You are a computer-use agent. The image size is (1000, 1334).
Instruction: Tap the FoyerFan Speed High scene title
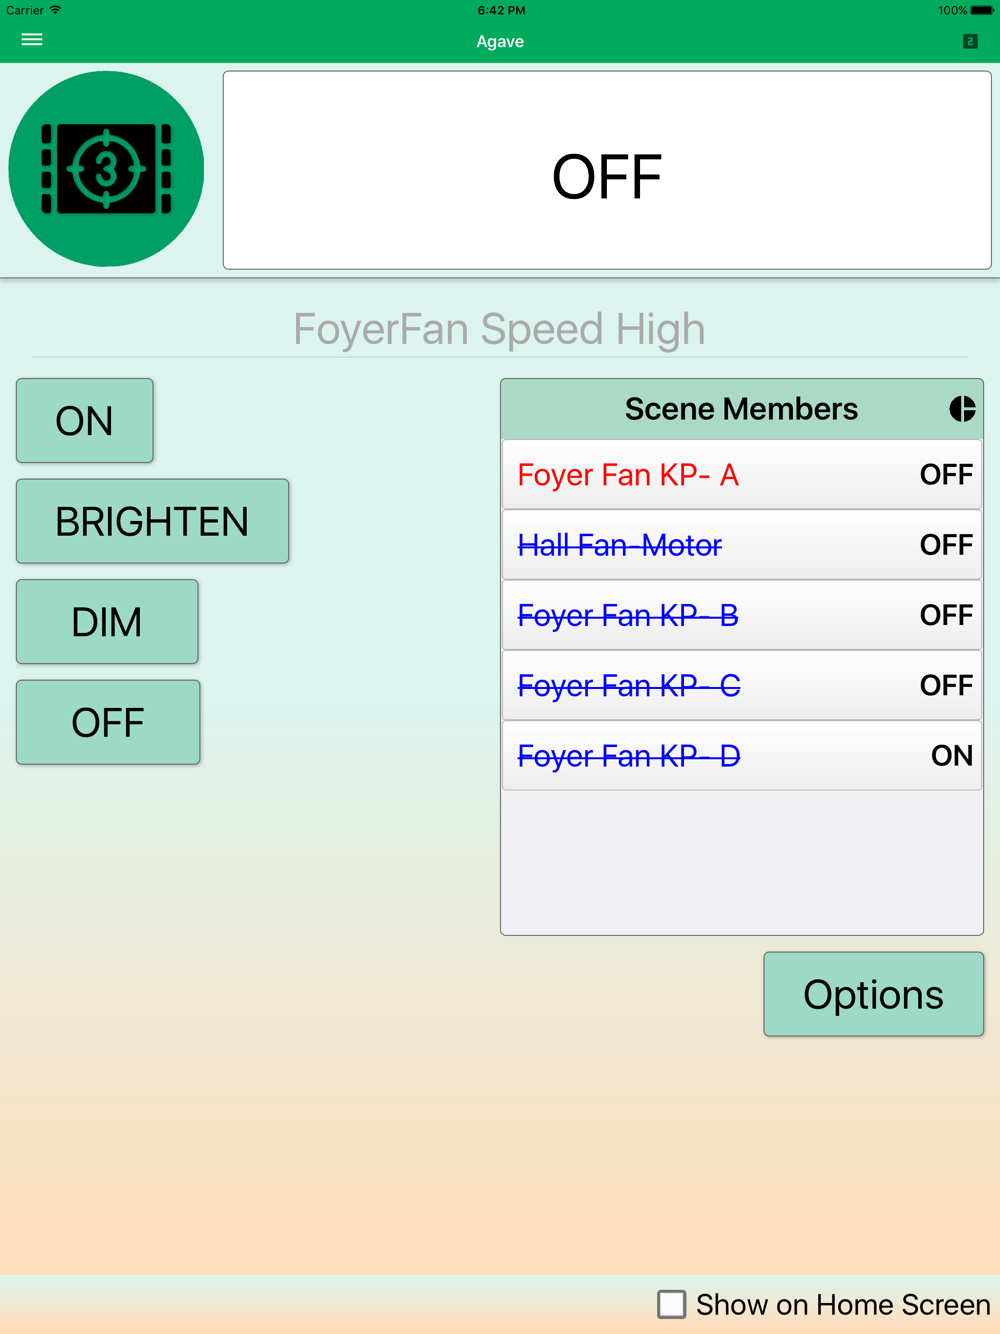coord(499,329)
